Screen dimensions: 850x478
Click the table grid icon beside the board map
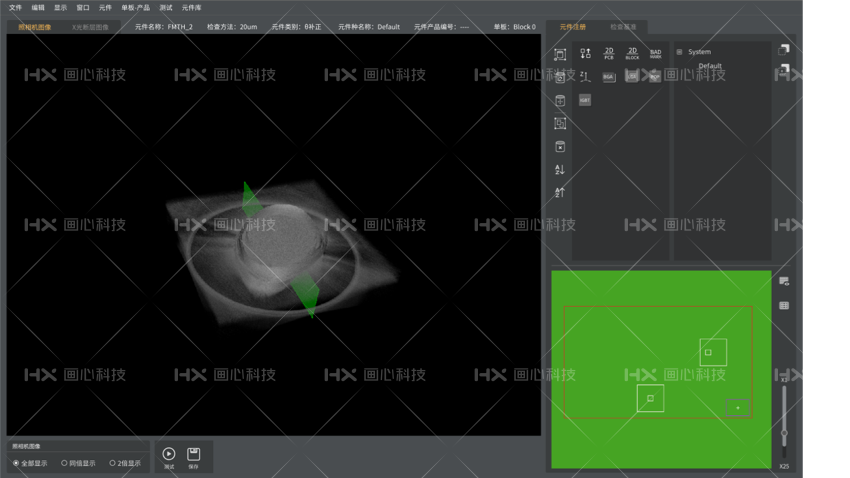point(784,306)
